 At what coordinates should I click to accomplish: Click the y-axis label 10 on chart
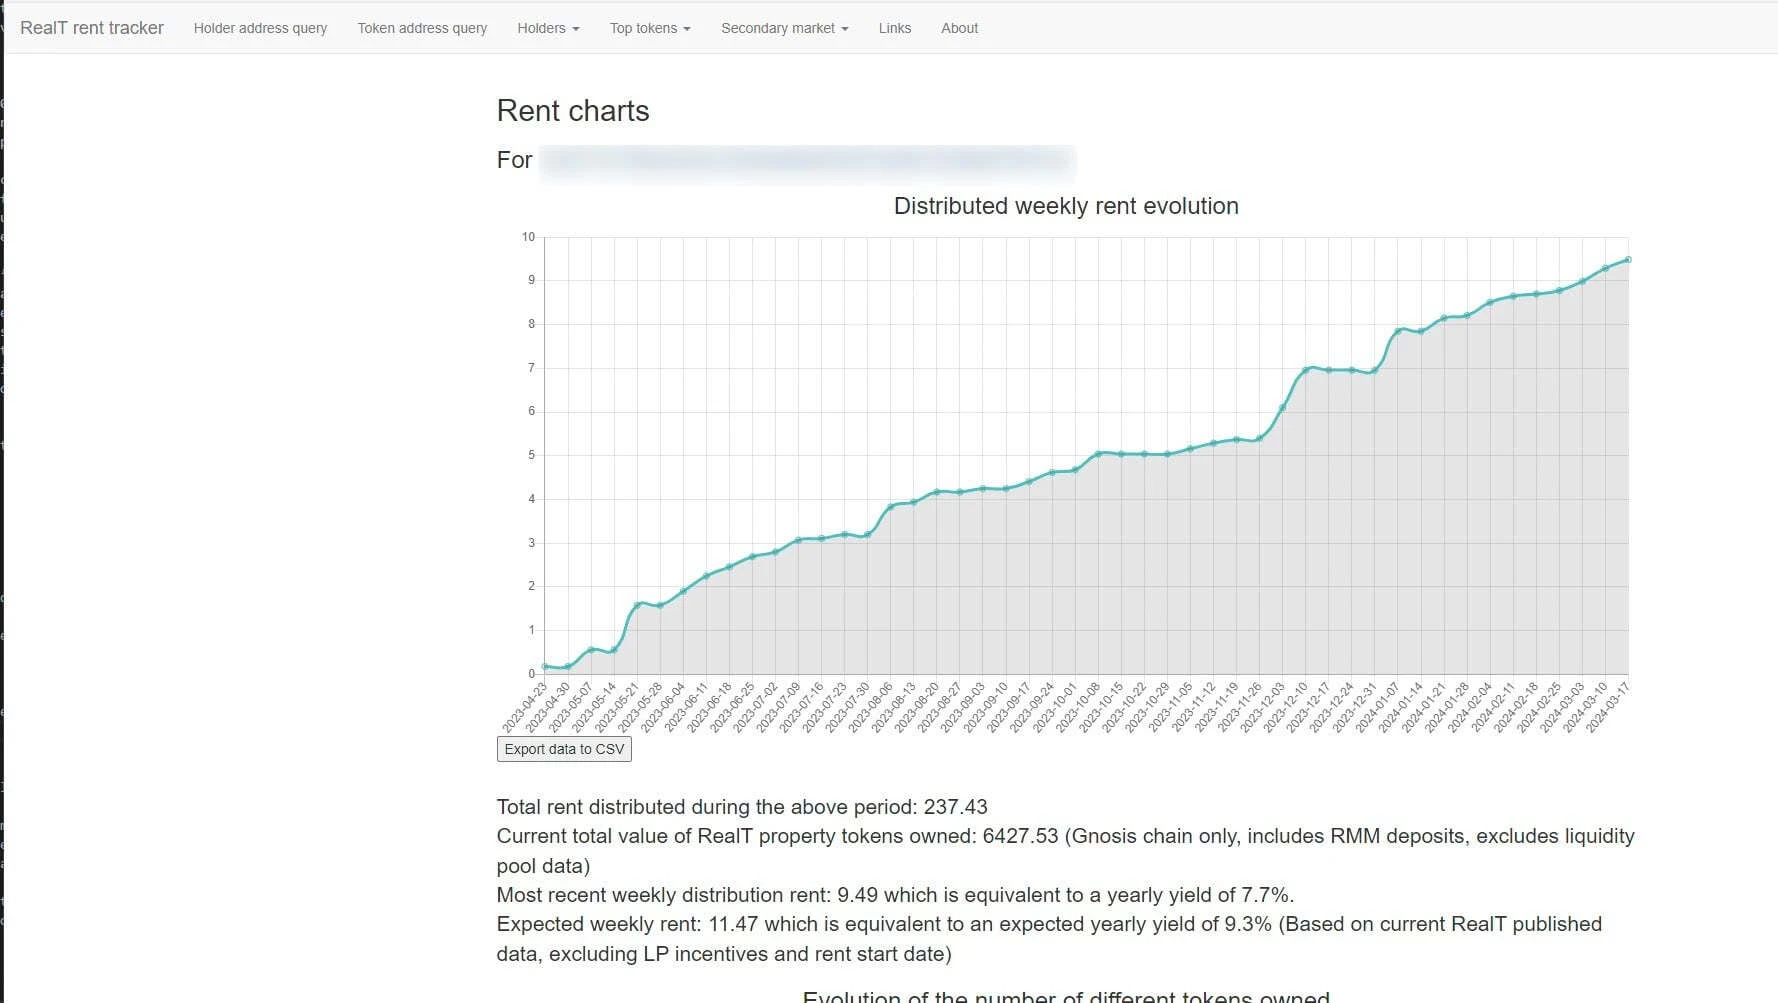528,237
